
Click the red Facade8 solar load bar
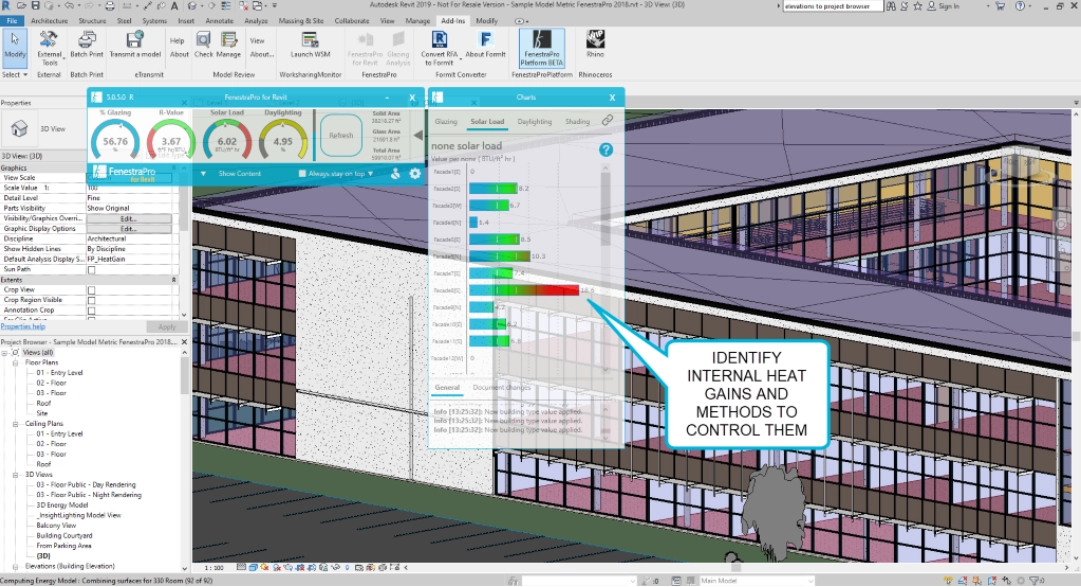524,290
